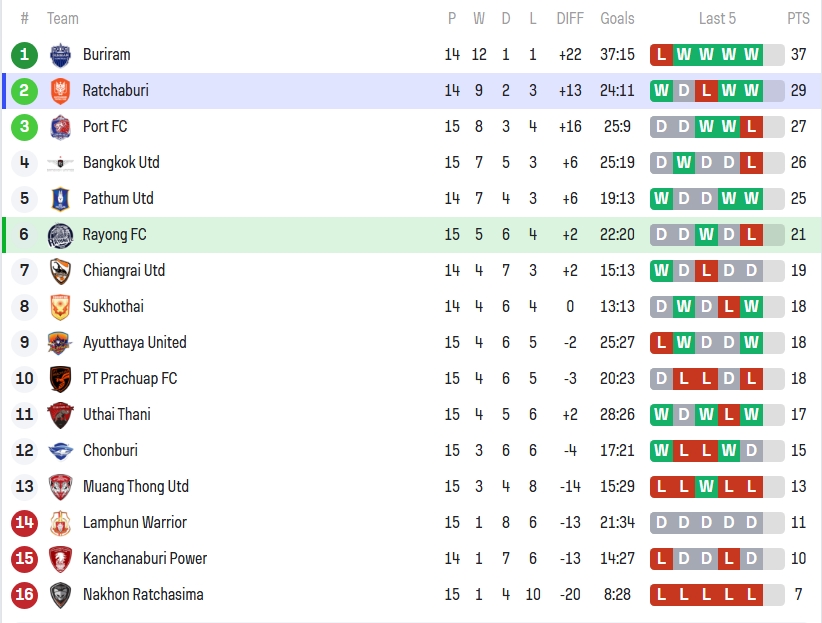Click the Pathum Utd club badge
The image size is (822, 623).
(x=60, y=199)
